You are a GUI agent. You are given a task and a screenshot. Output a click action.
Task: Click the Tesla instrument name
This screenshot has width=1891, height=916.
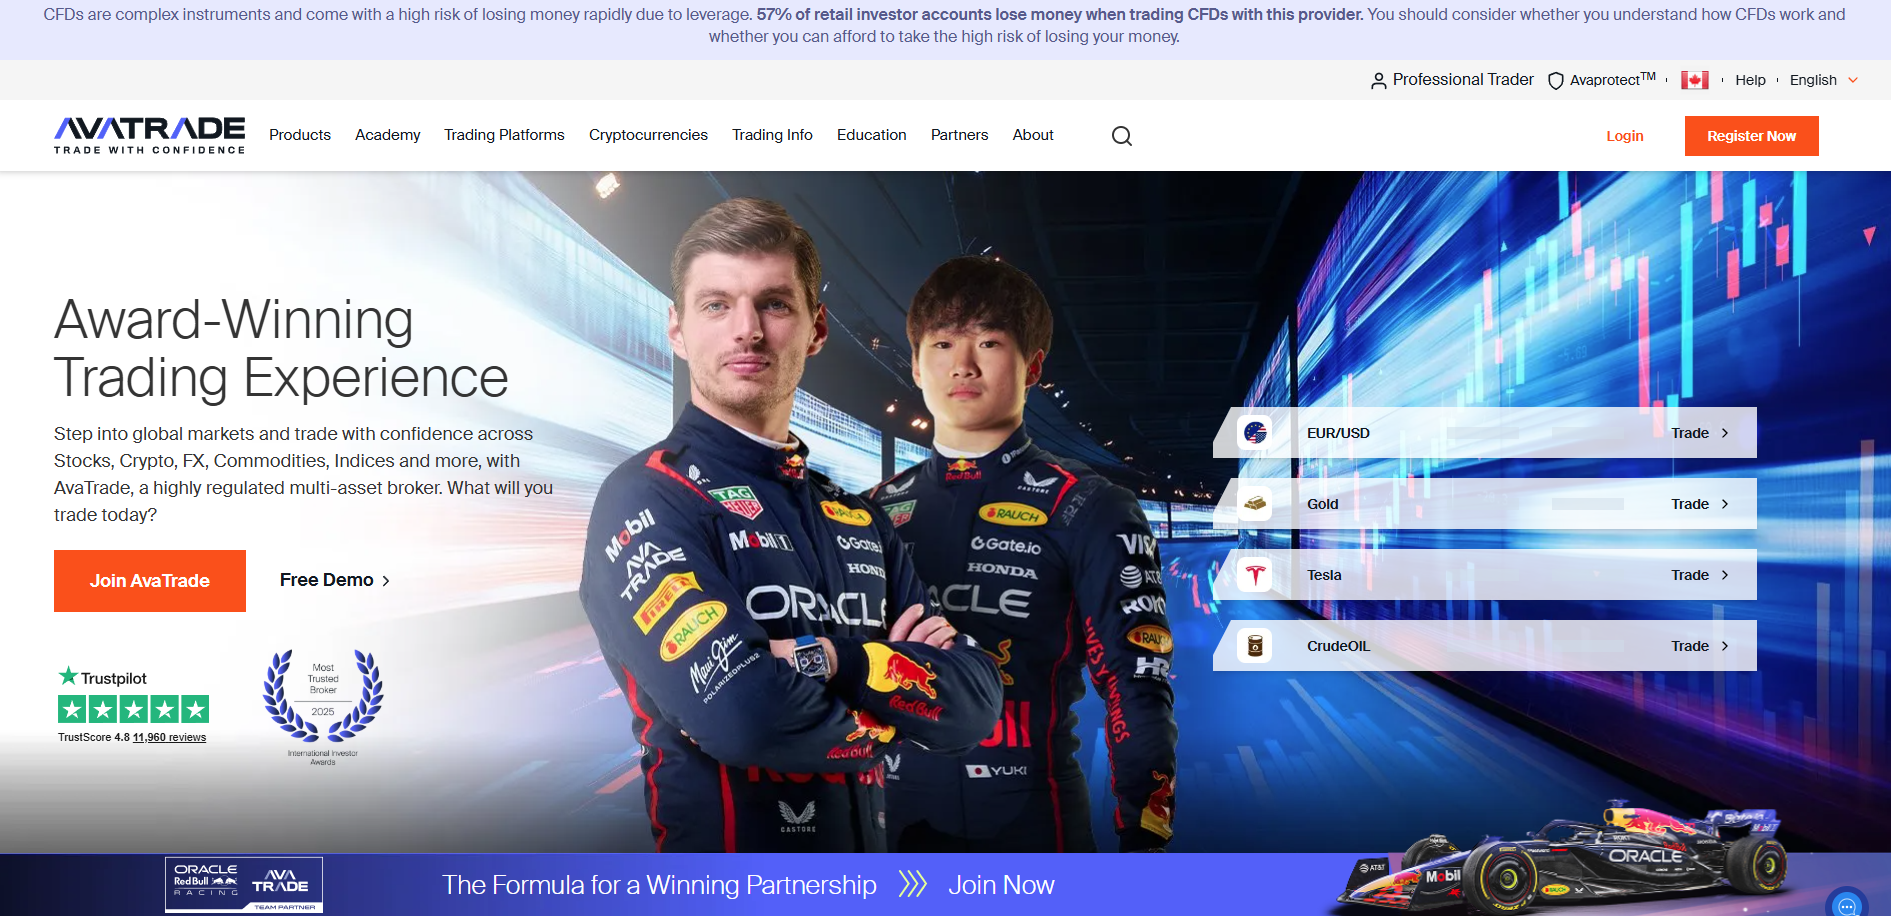click(x=1324, y=575)
